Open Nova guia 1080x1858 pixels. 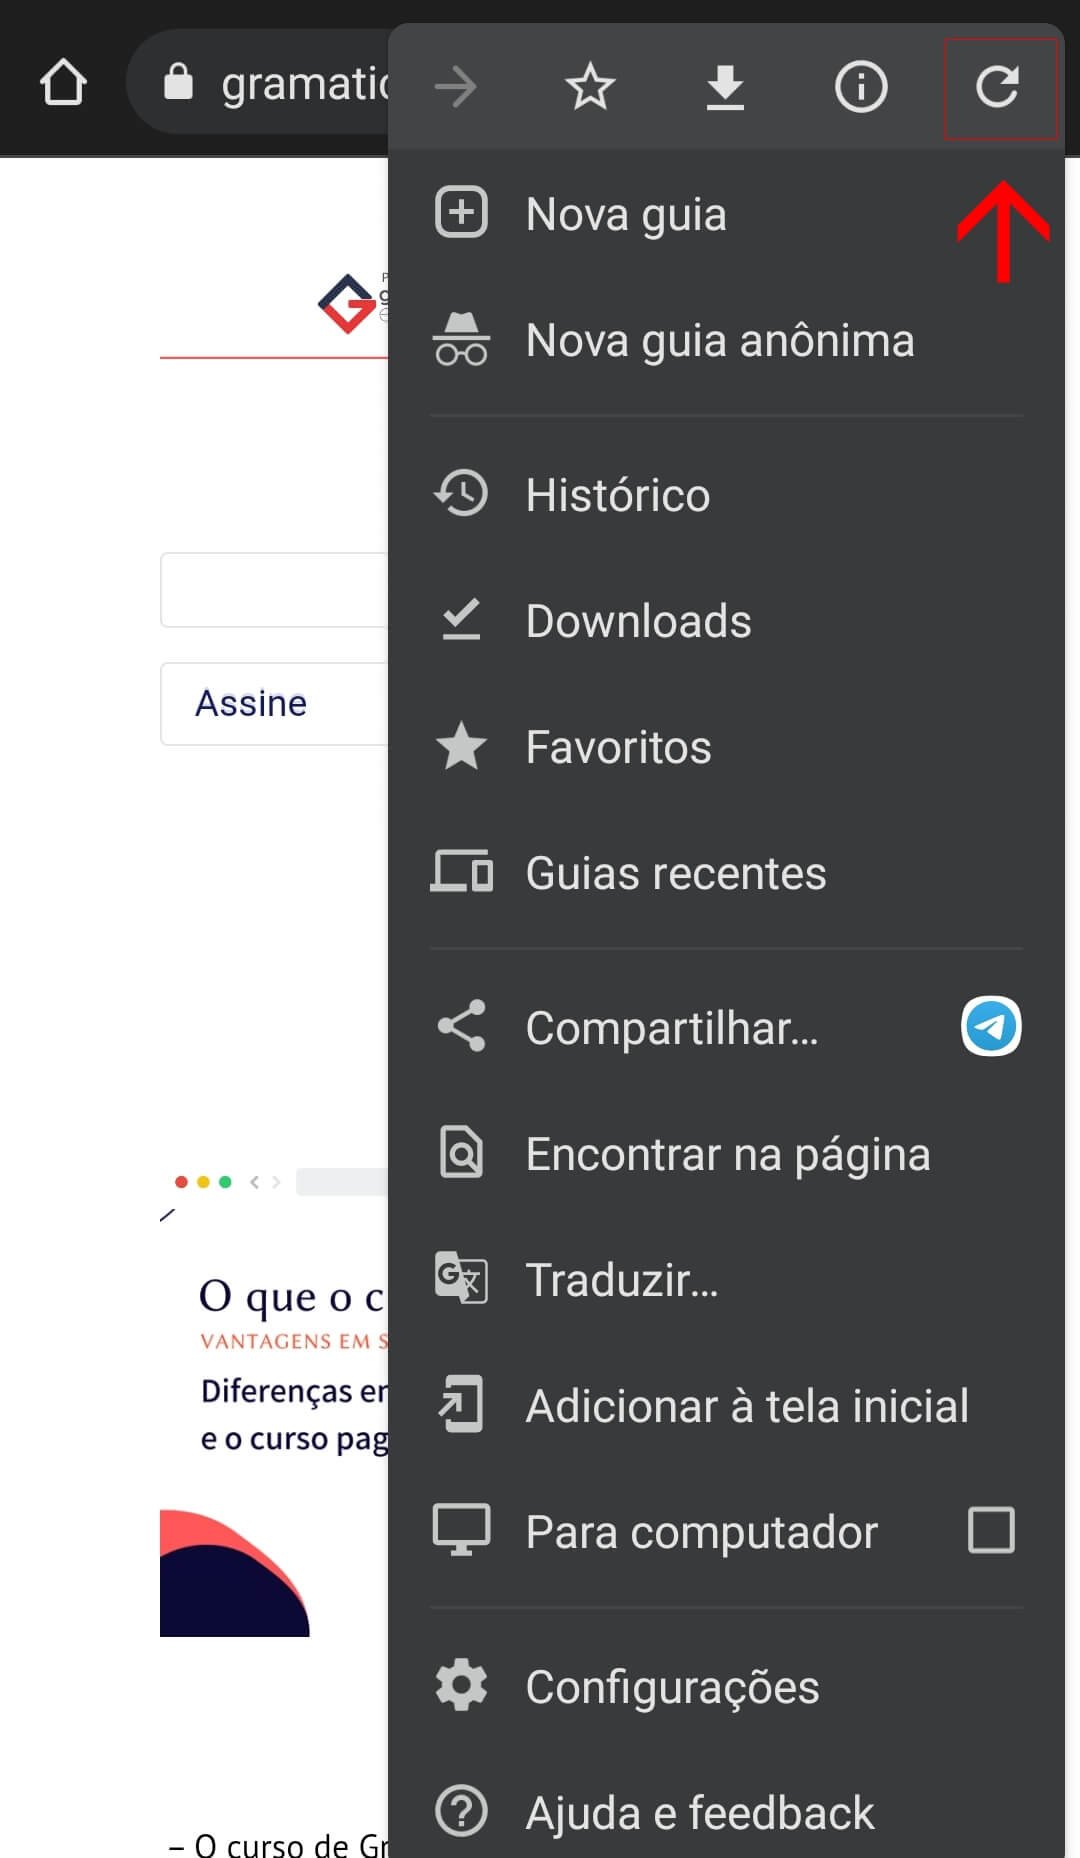pyautogui.click(x=626, y=214)
